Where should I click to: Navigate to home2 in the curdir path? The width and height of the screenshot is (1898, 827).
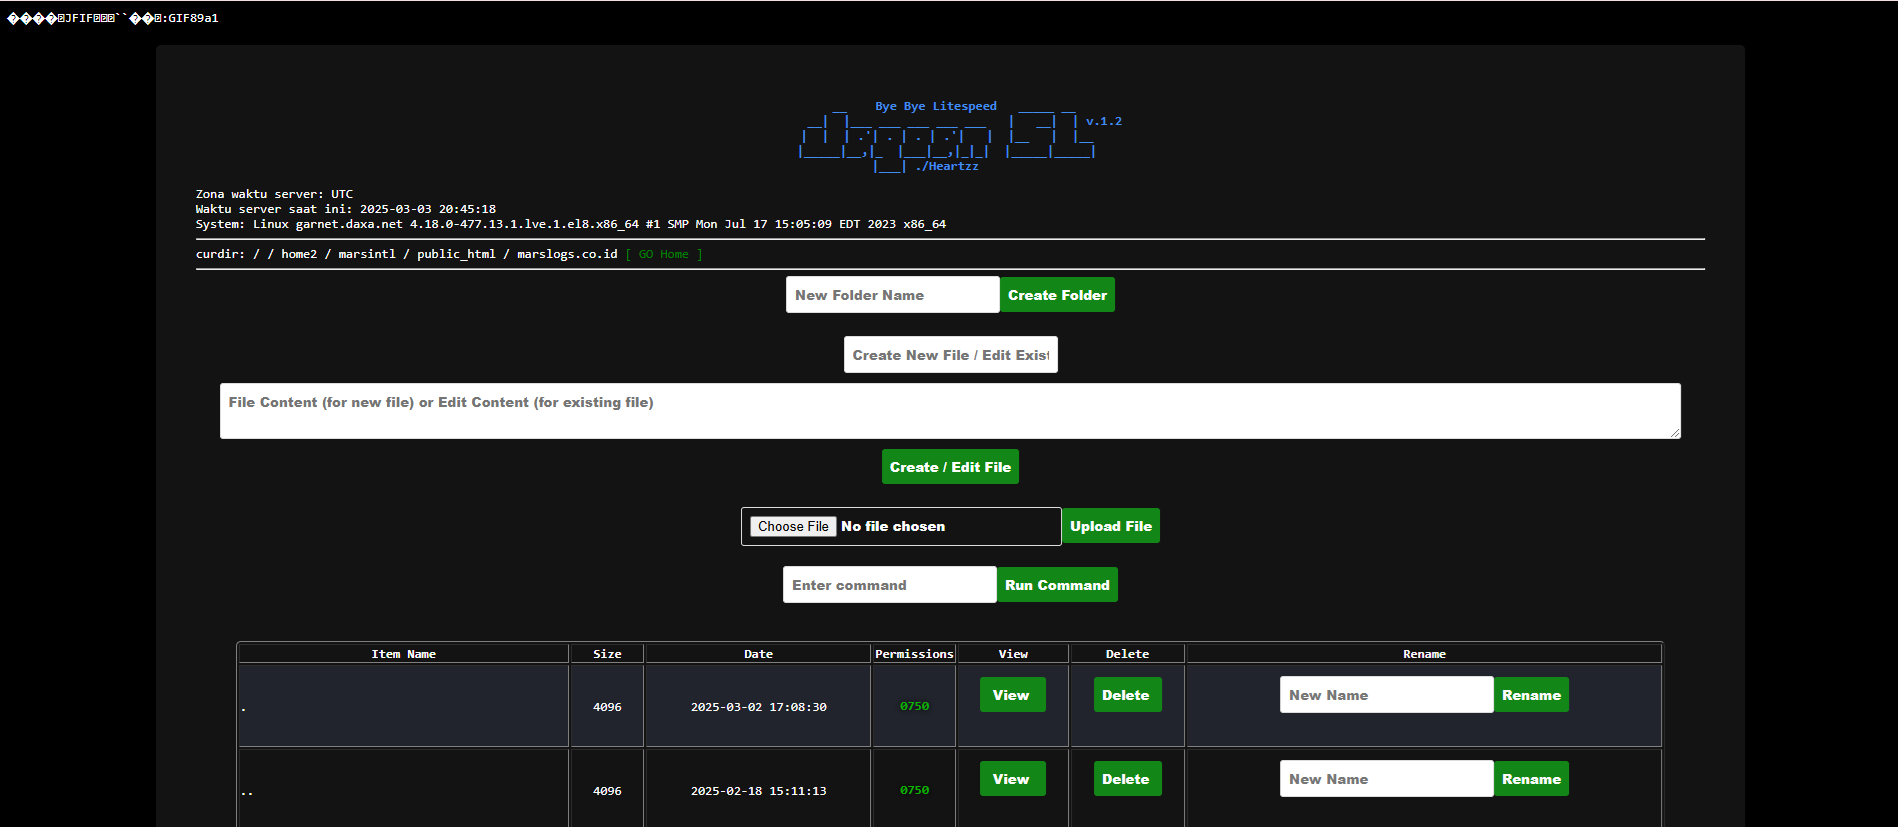298,254
